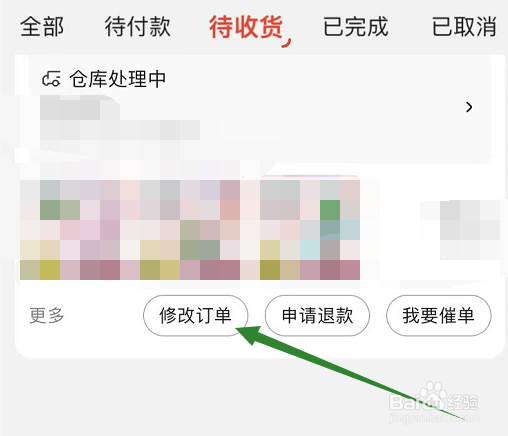508x436 pixels.
Task: Tap the 申请退款 button
Action: (x=317, y=315)
